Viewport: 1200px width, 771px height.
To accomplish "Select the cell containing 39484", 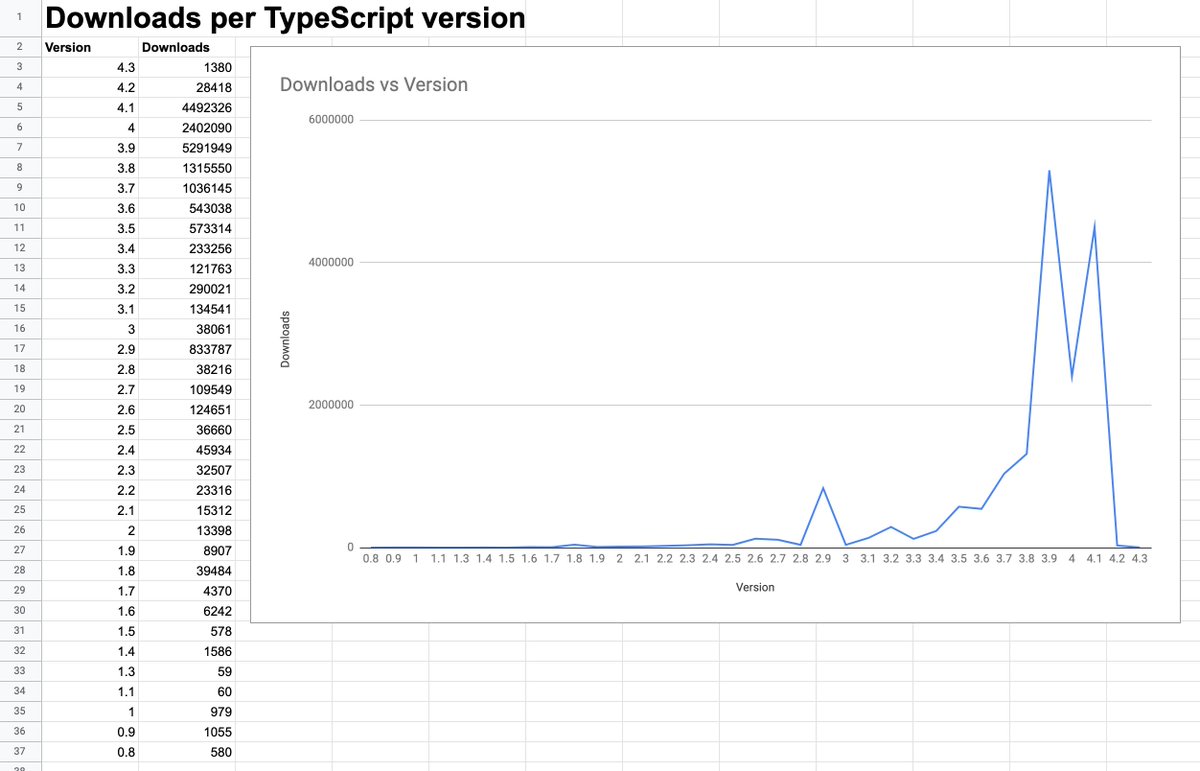I will click(x=187, y=570).
